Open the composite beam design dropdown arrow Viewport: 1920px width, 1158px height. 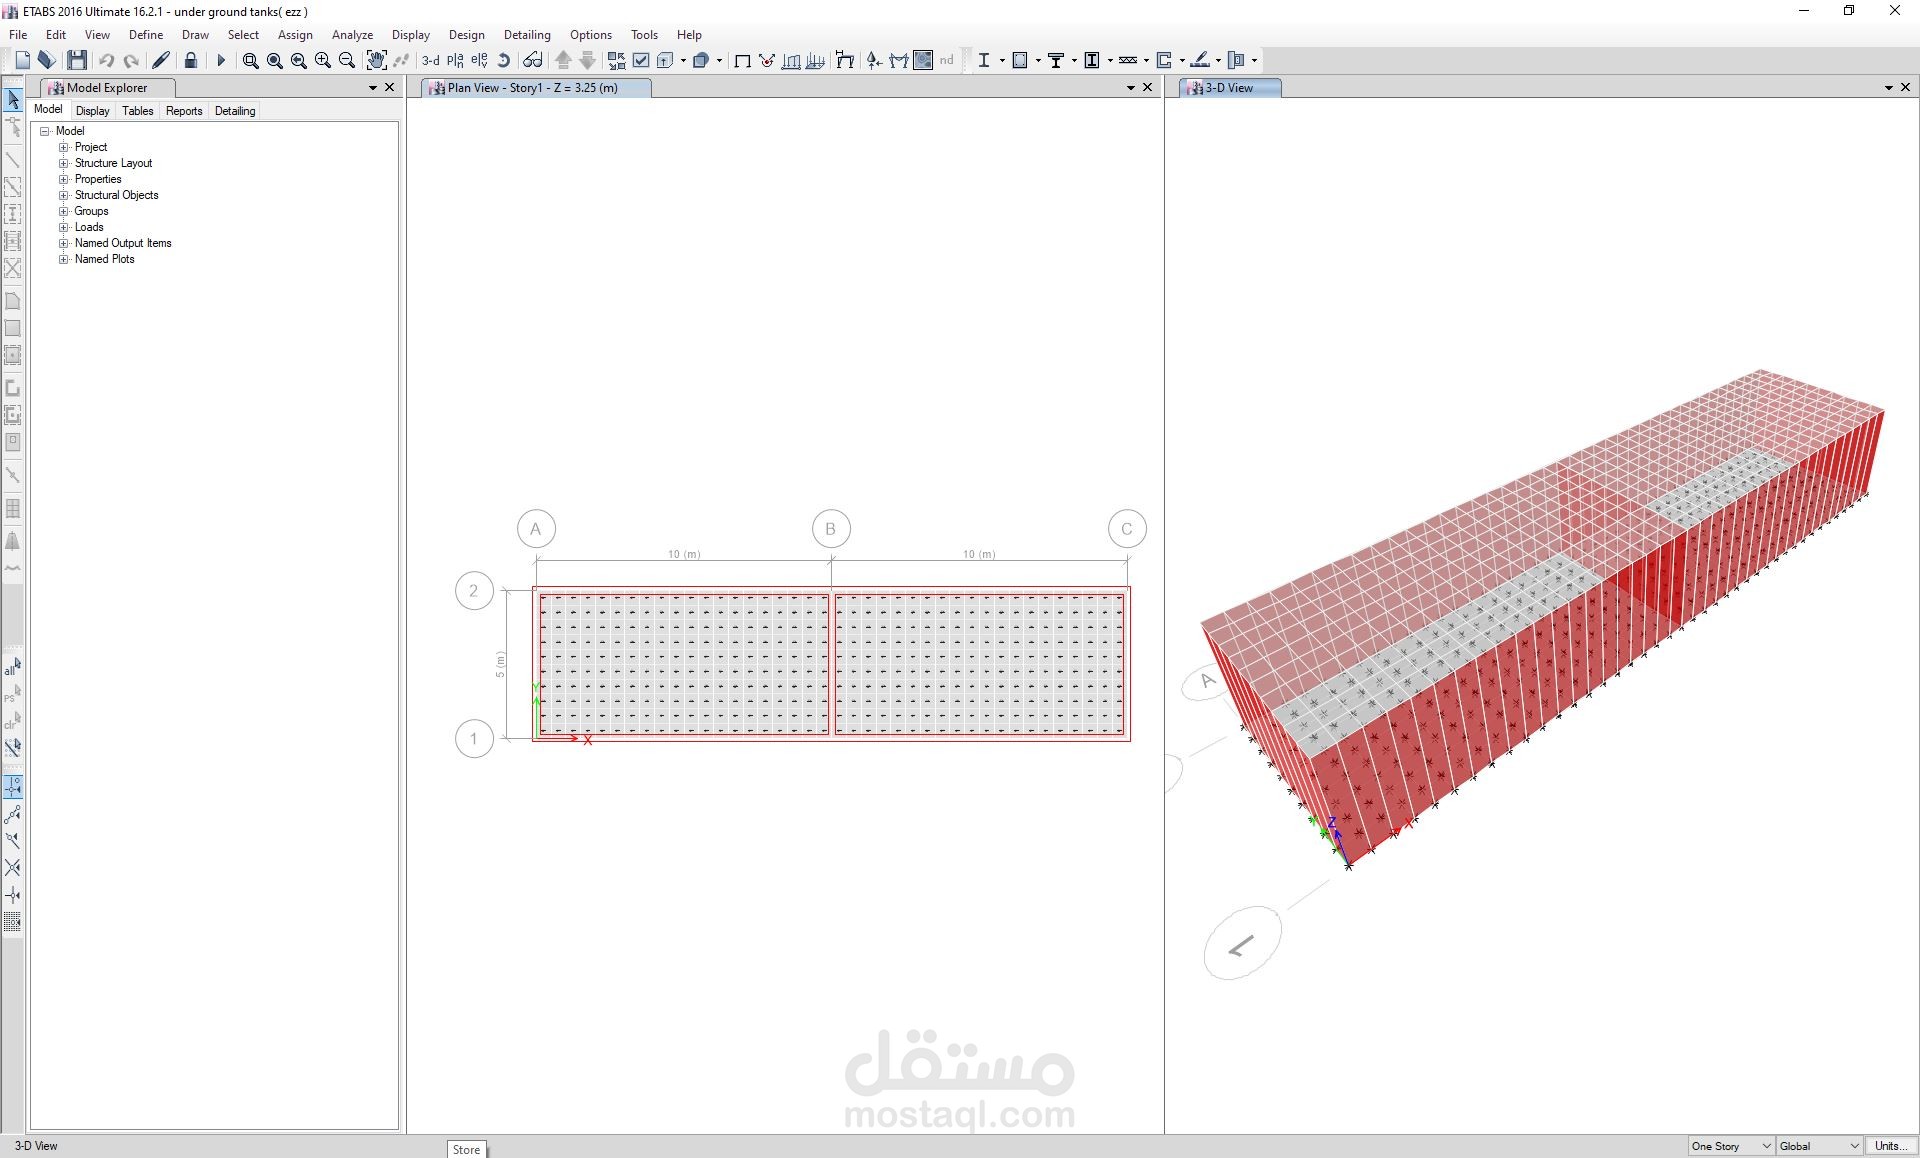tap(1074, 60)
